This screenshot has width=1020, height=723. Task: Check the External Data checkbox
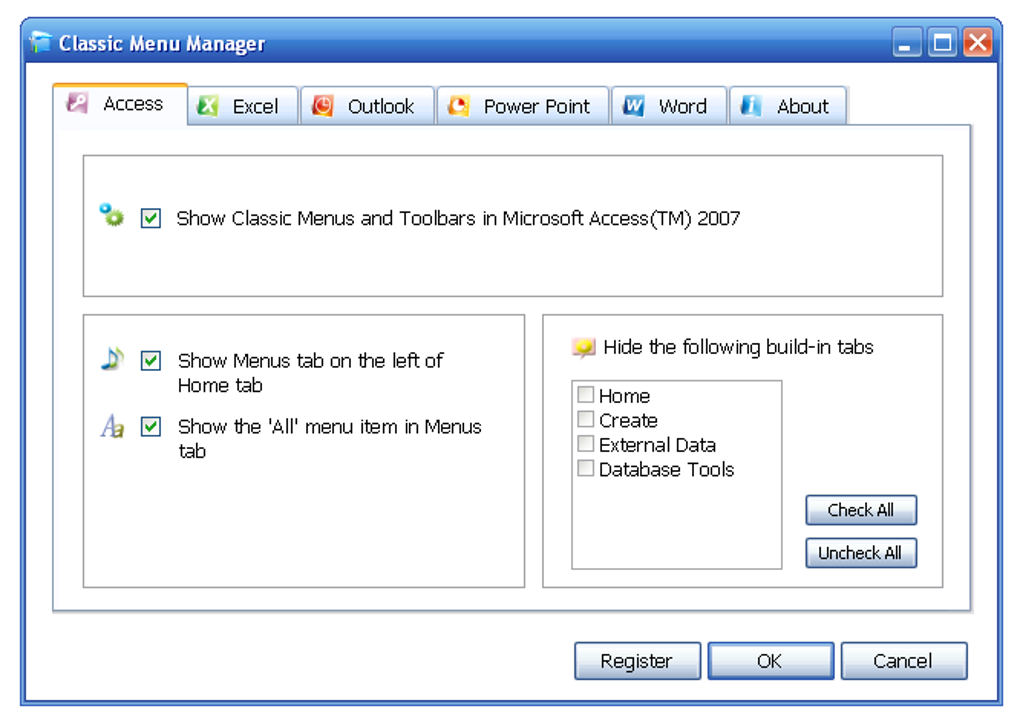click(585, 443)
